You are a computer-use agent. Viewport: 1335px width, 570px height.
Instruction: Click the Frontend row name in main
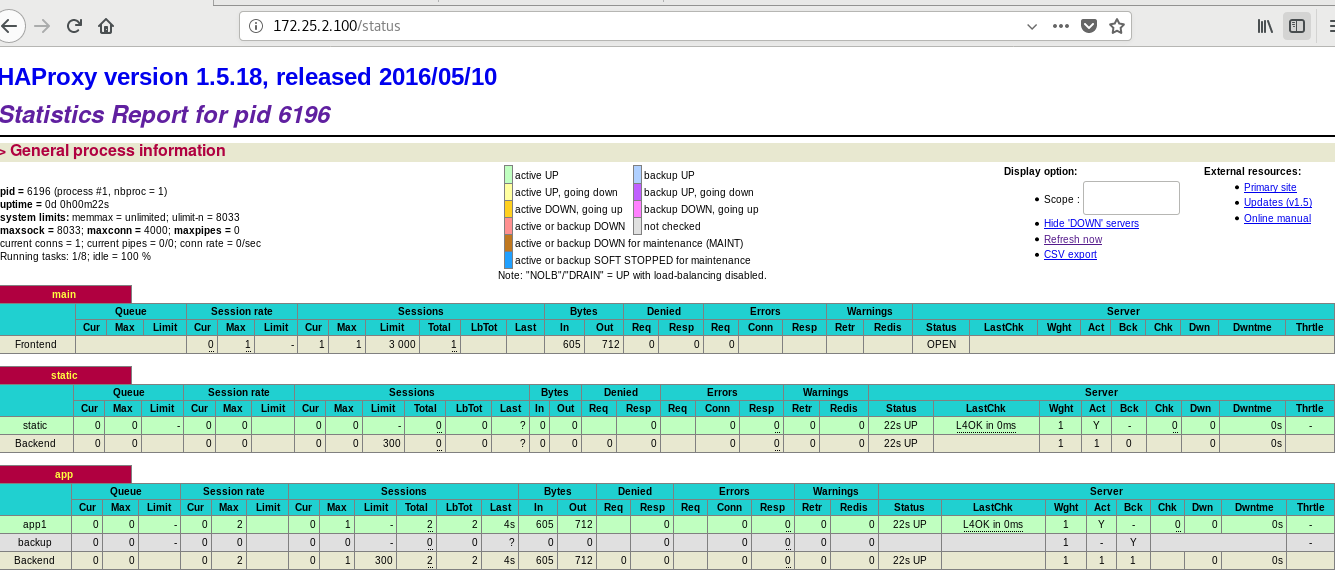coord(36,344)
